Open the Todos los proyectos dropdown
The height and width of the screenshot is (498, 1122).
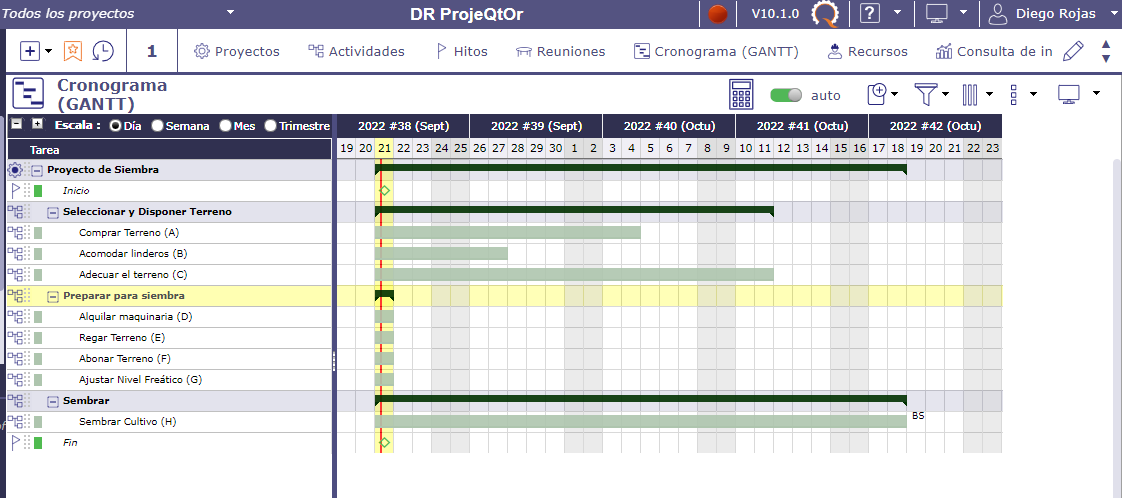(120, 14)
